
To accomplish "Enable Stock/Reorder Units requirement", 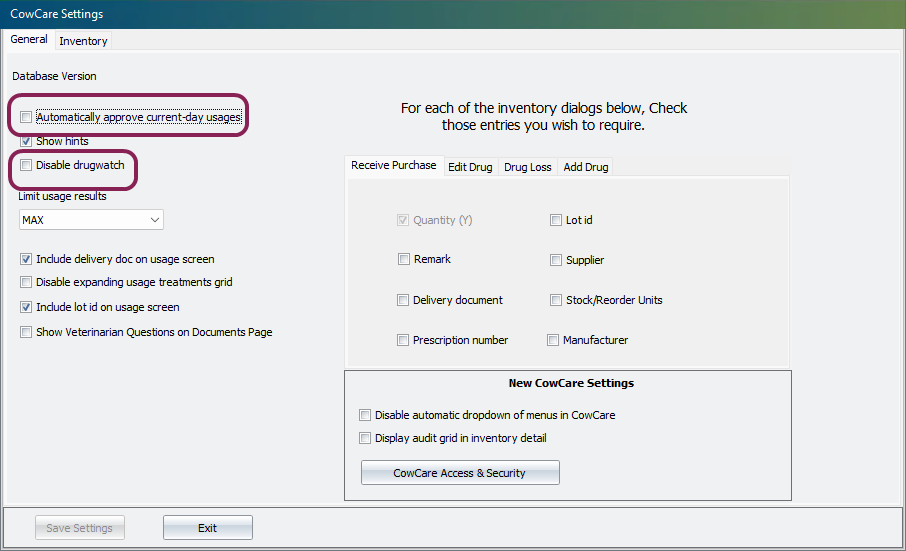I will pos(556,300).
